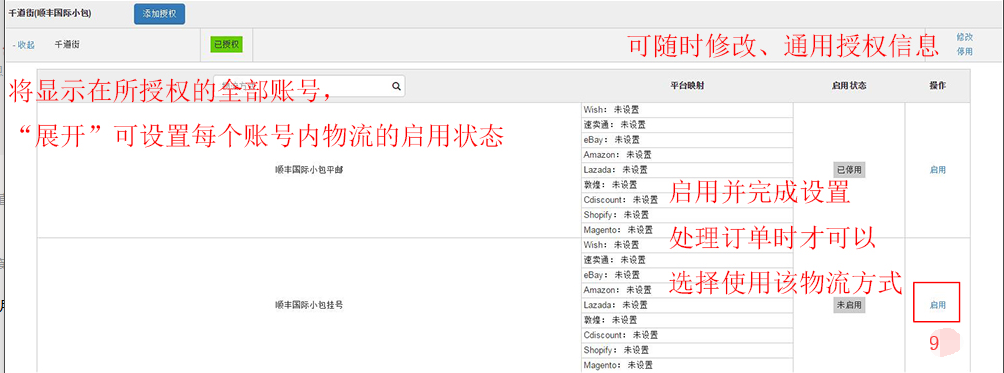Click Shopify mapping in 顺丰国际小包挂号 row
1004x373 pixels.
click(687, 351)
